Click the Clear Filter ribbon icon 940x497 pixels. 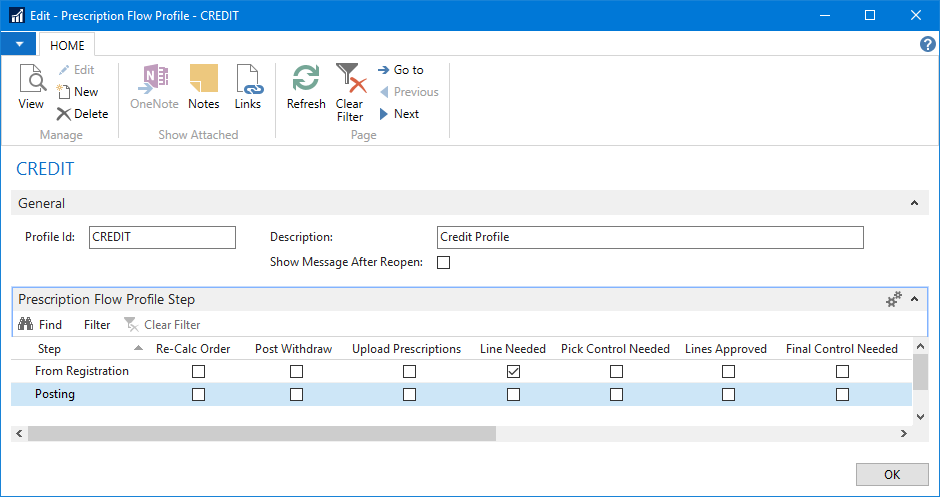[x=349, y=92]
